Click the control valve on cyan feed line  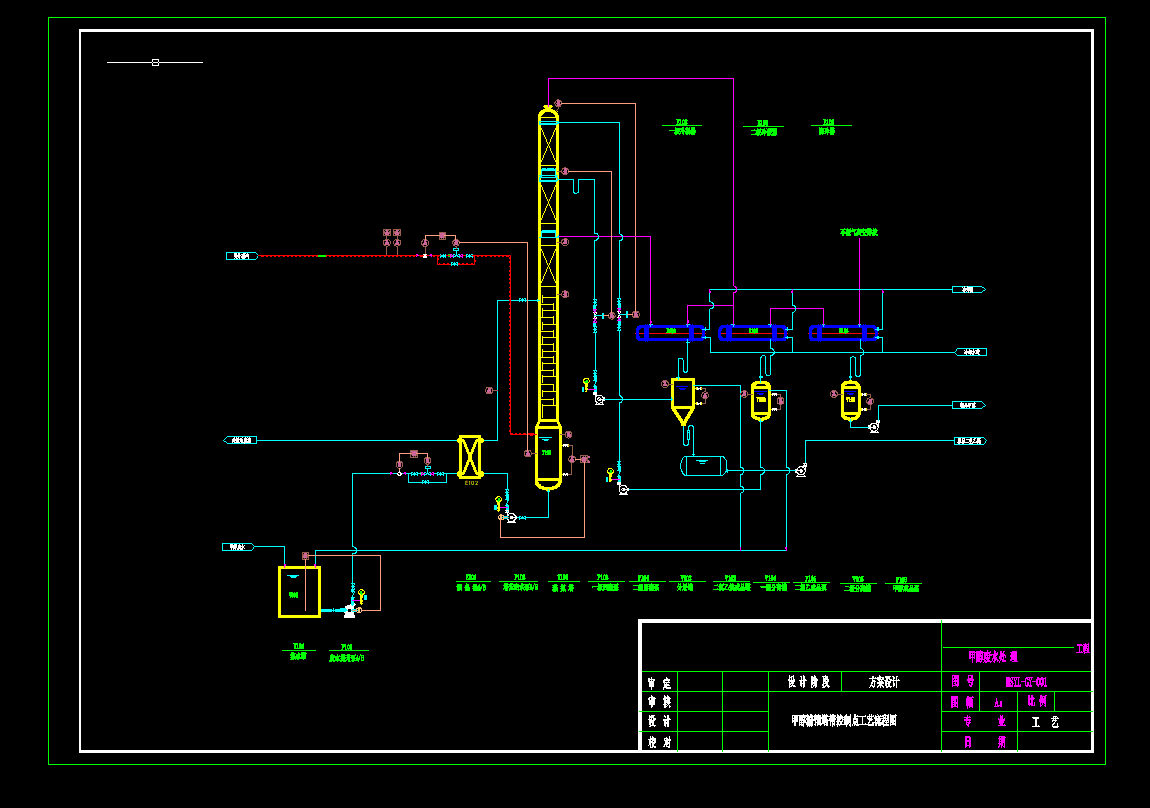coord(428,472)
